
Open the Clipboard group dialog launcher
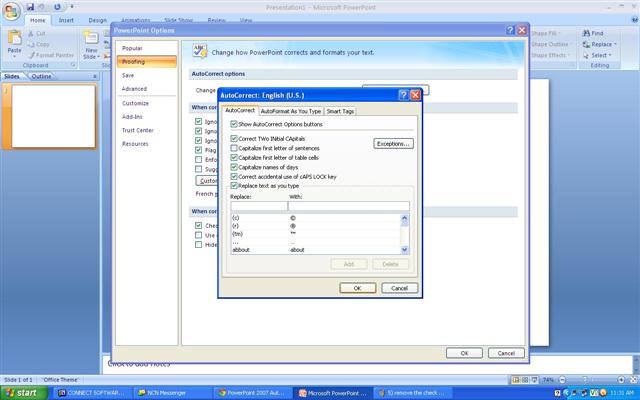tap(73, 65)
